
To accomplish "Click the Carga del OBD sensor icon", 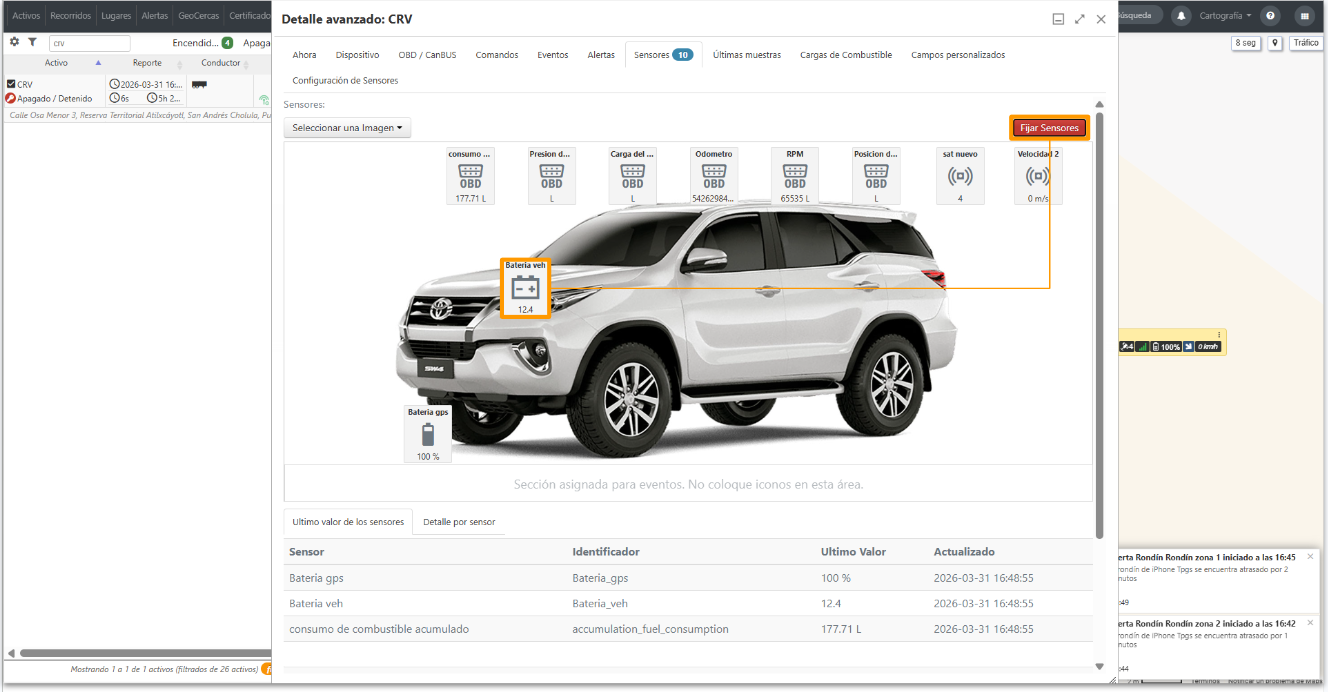I will 632,176.
